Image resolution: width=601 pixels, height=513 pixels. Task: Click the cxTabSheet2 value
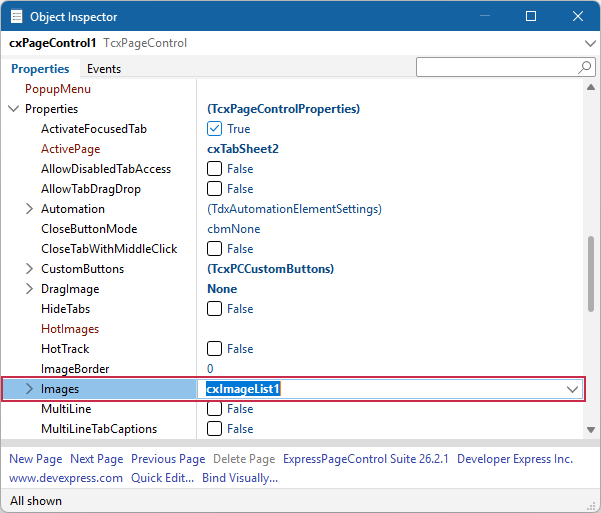(x=243, y=149)
